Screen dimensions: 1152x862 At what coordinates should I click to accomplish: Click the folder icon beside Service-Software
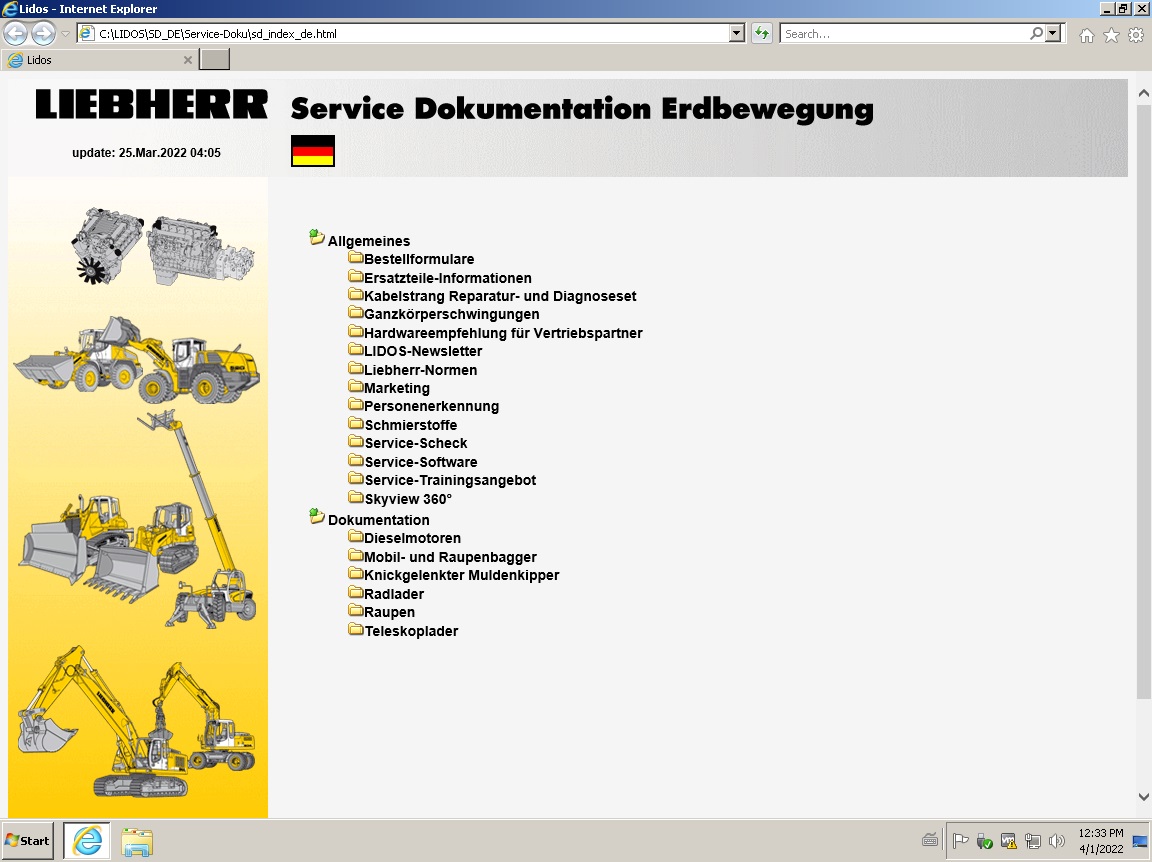pyautogui.click(x=356, y=461)
